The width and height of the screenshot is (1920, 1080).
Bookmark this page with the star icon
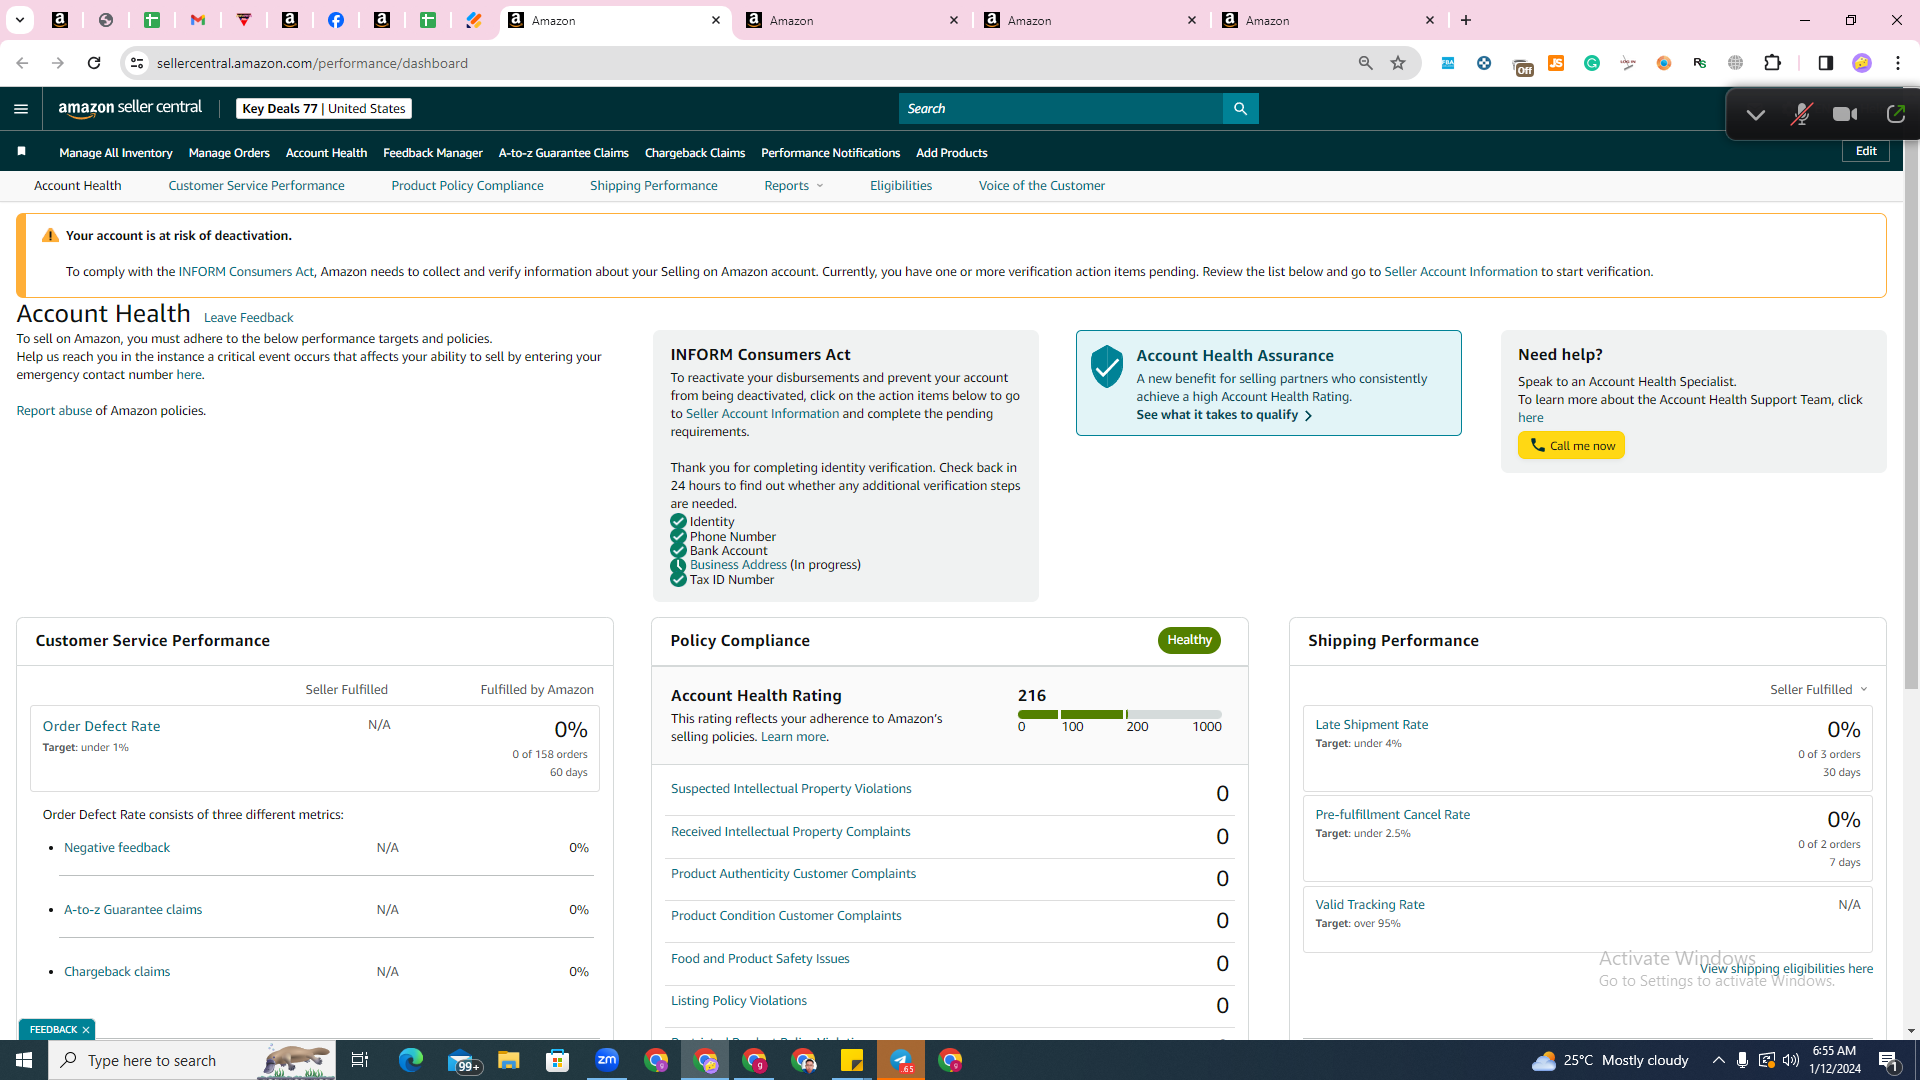tap(1398, 63)
